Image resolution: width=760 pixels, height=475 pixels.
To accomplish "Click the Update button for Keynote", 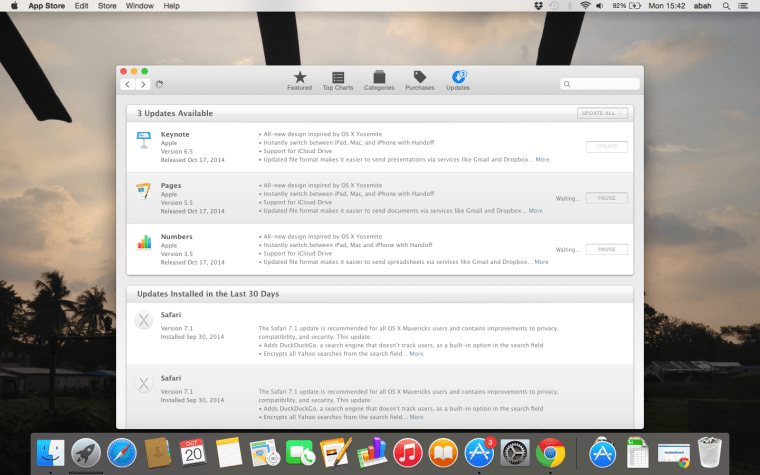I will point(606,146).
